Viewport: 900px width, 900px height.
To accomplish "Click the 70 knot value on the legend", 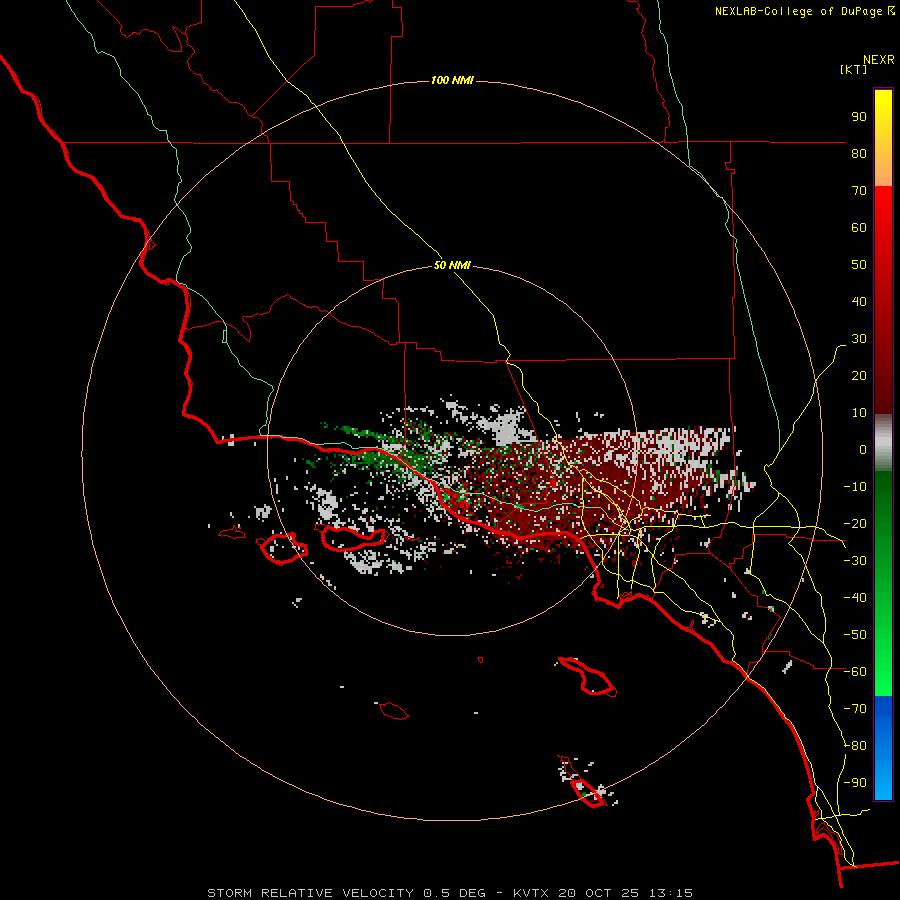I will (x=859, y=191).
